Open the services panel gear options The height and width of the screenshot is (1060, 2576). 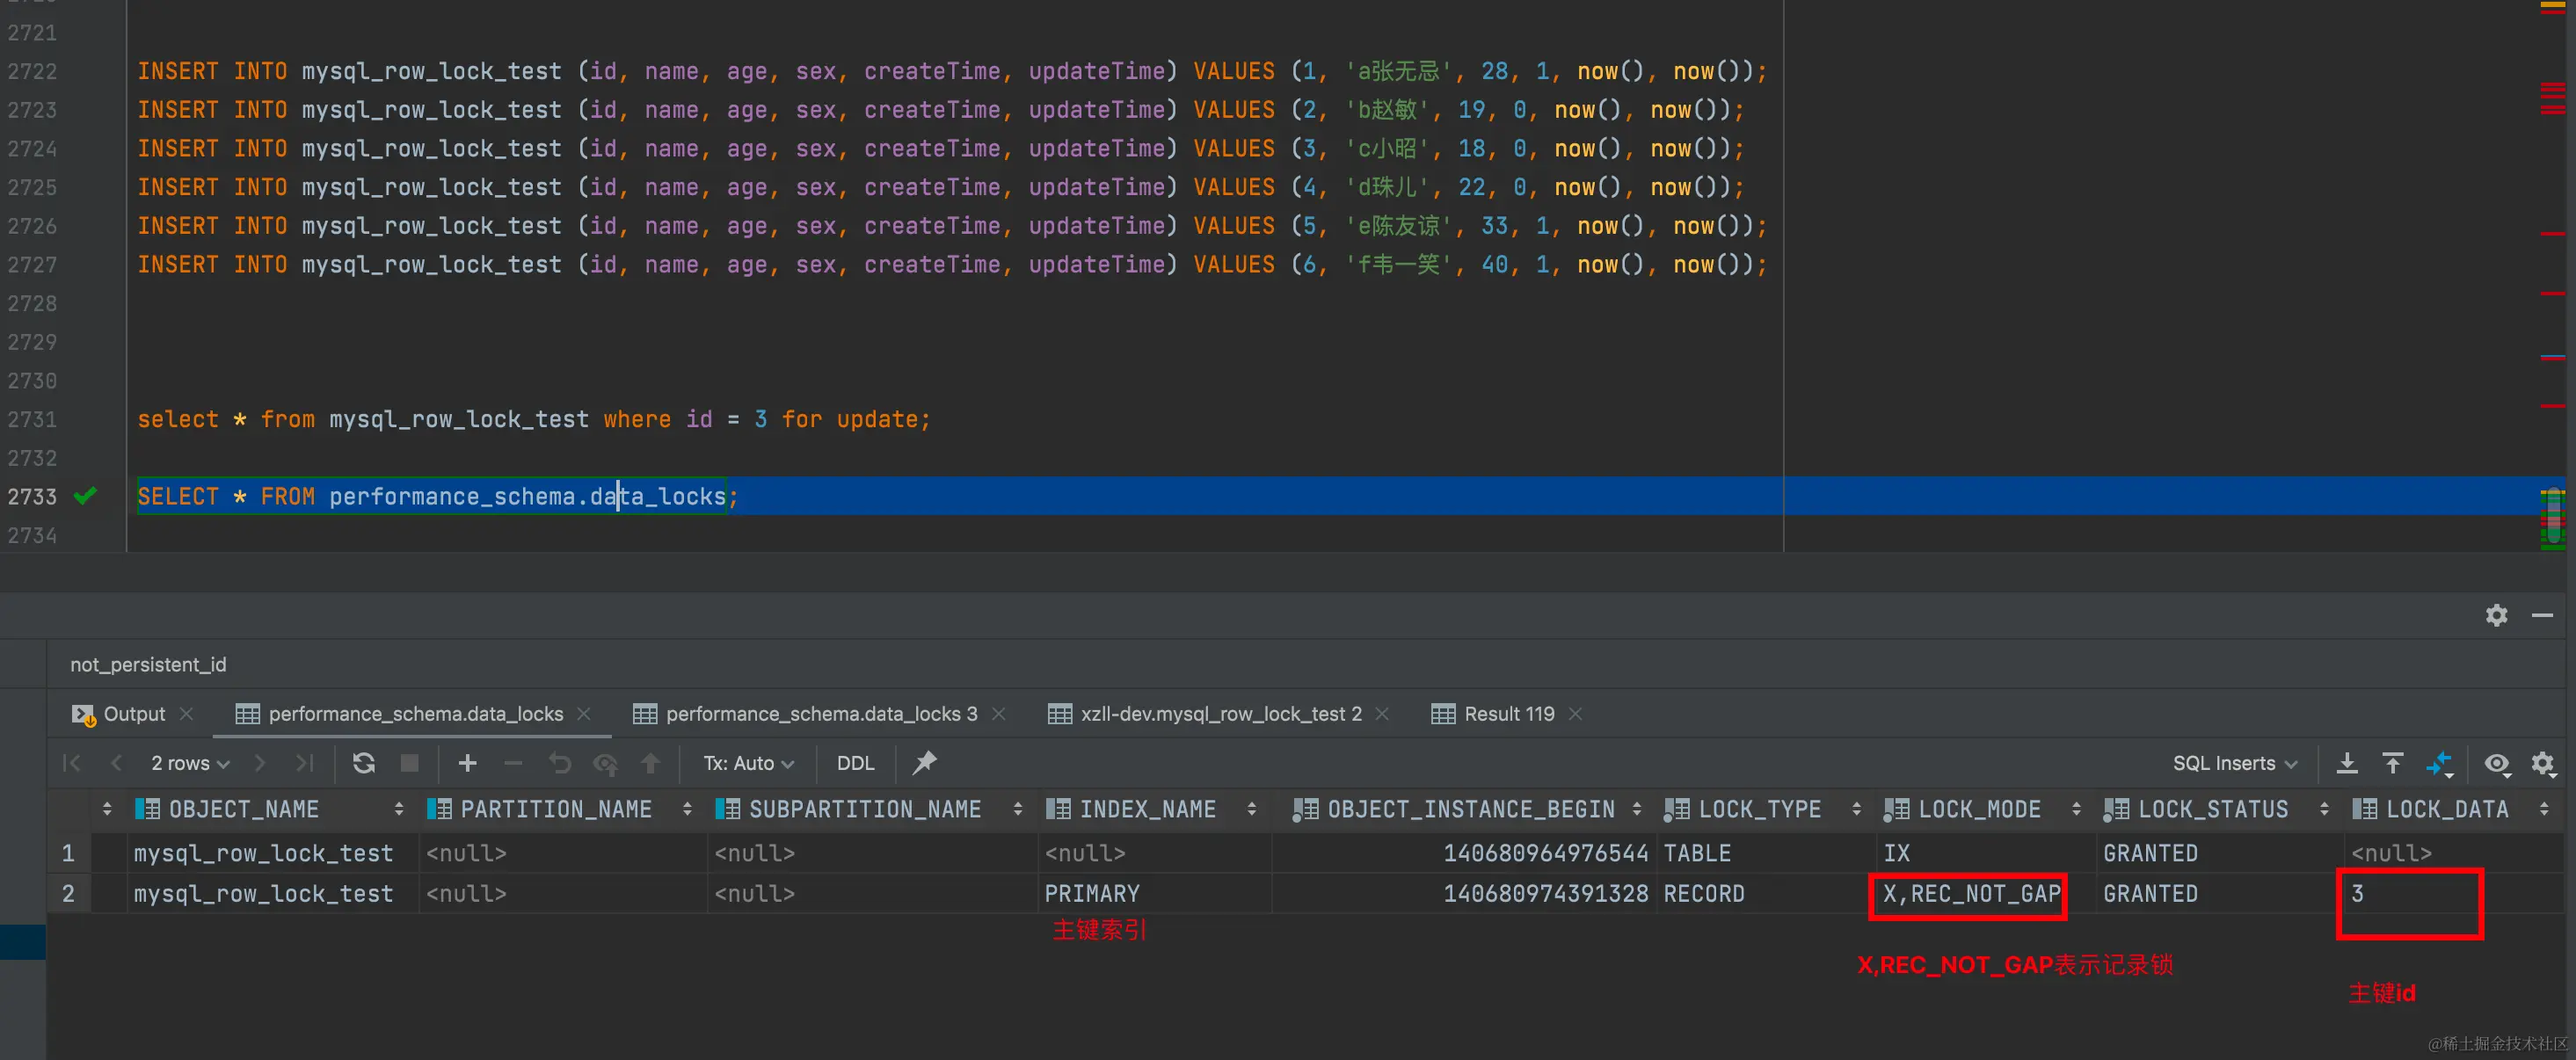pos(2496,615)
